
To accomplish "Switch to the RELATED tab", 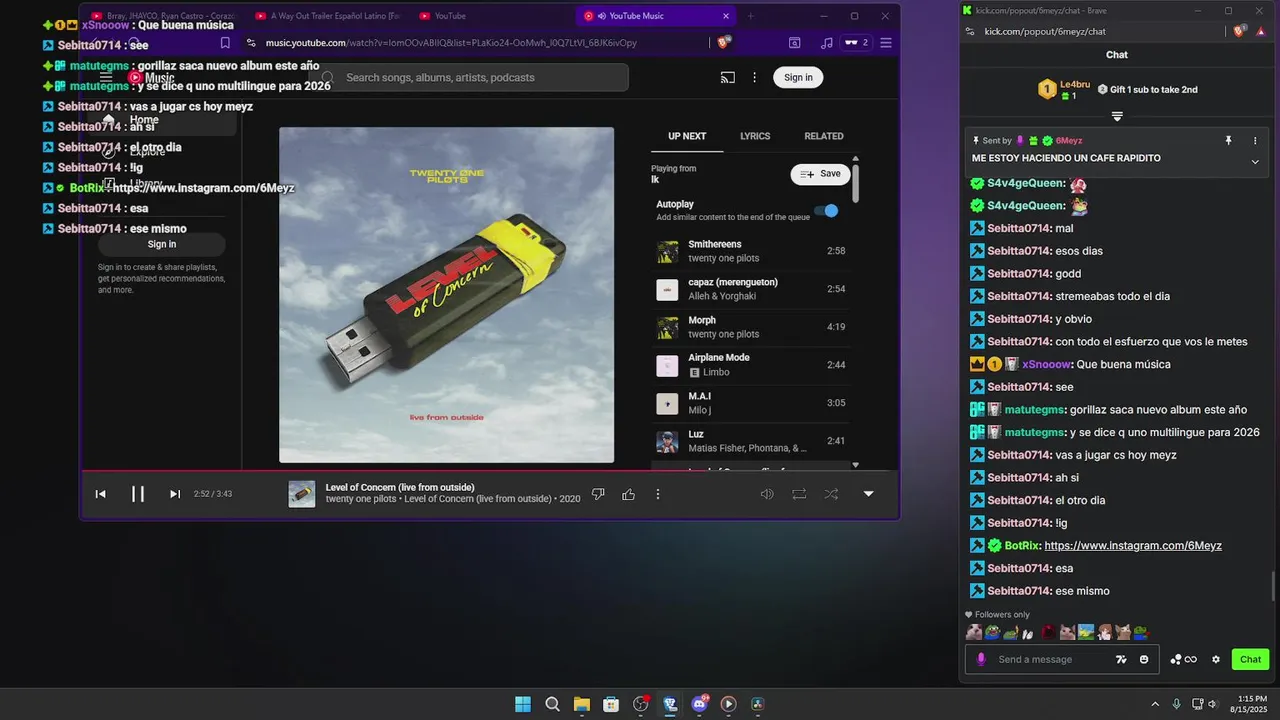I will tap(824, 136).
